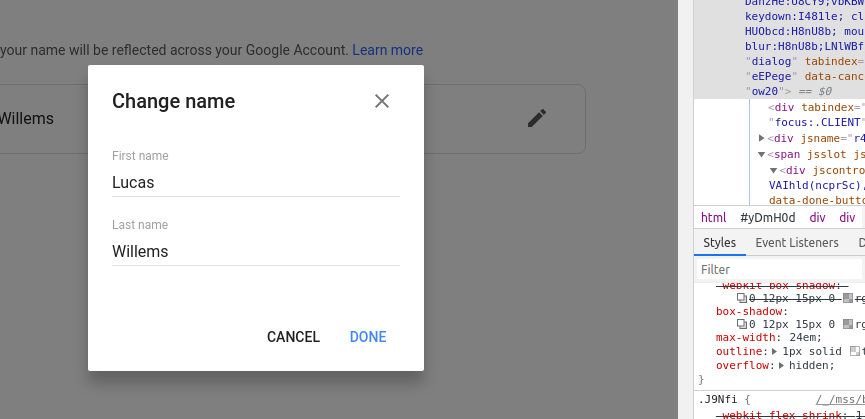Image resolution: width=865 pixels, height=419 pixels.
Task: Select html in the breadcrumb bar
Action: click(713, 218)
